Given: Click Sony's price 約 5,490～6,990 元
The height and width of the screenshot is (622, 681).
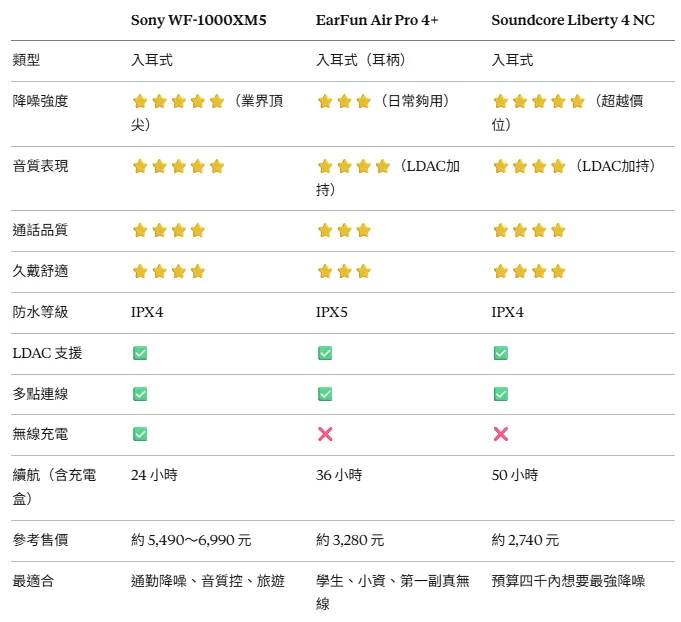Looking at the screenshot, I should (x=191, y=540).
